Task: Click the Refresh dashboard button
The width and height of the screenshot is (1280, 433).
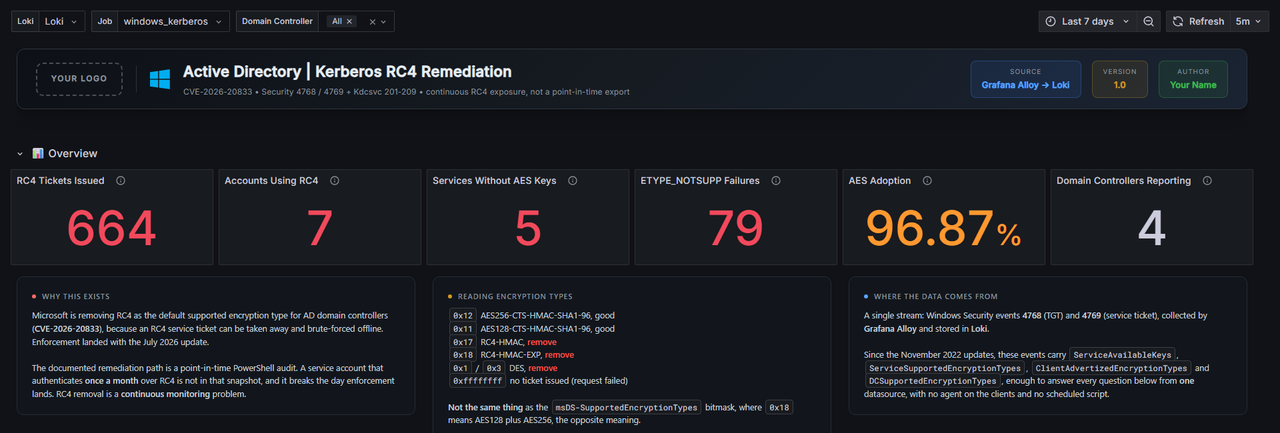Action: (x=1198, y=21)
